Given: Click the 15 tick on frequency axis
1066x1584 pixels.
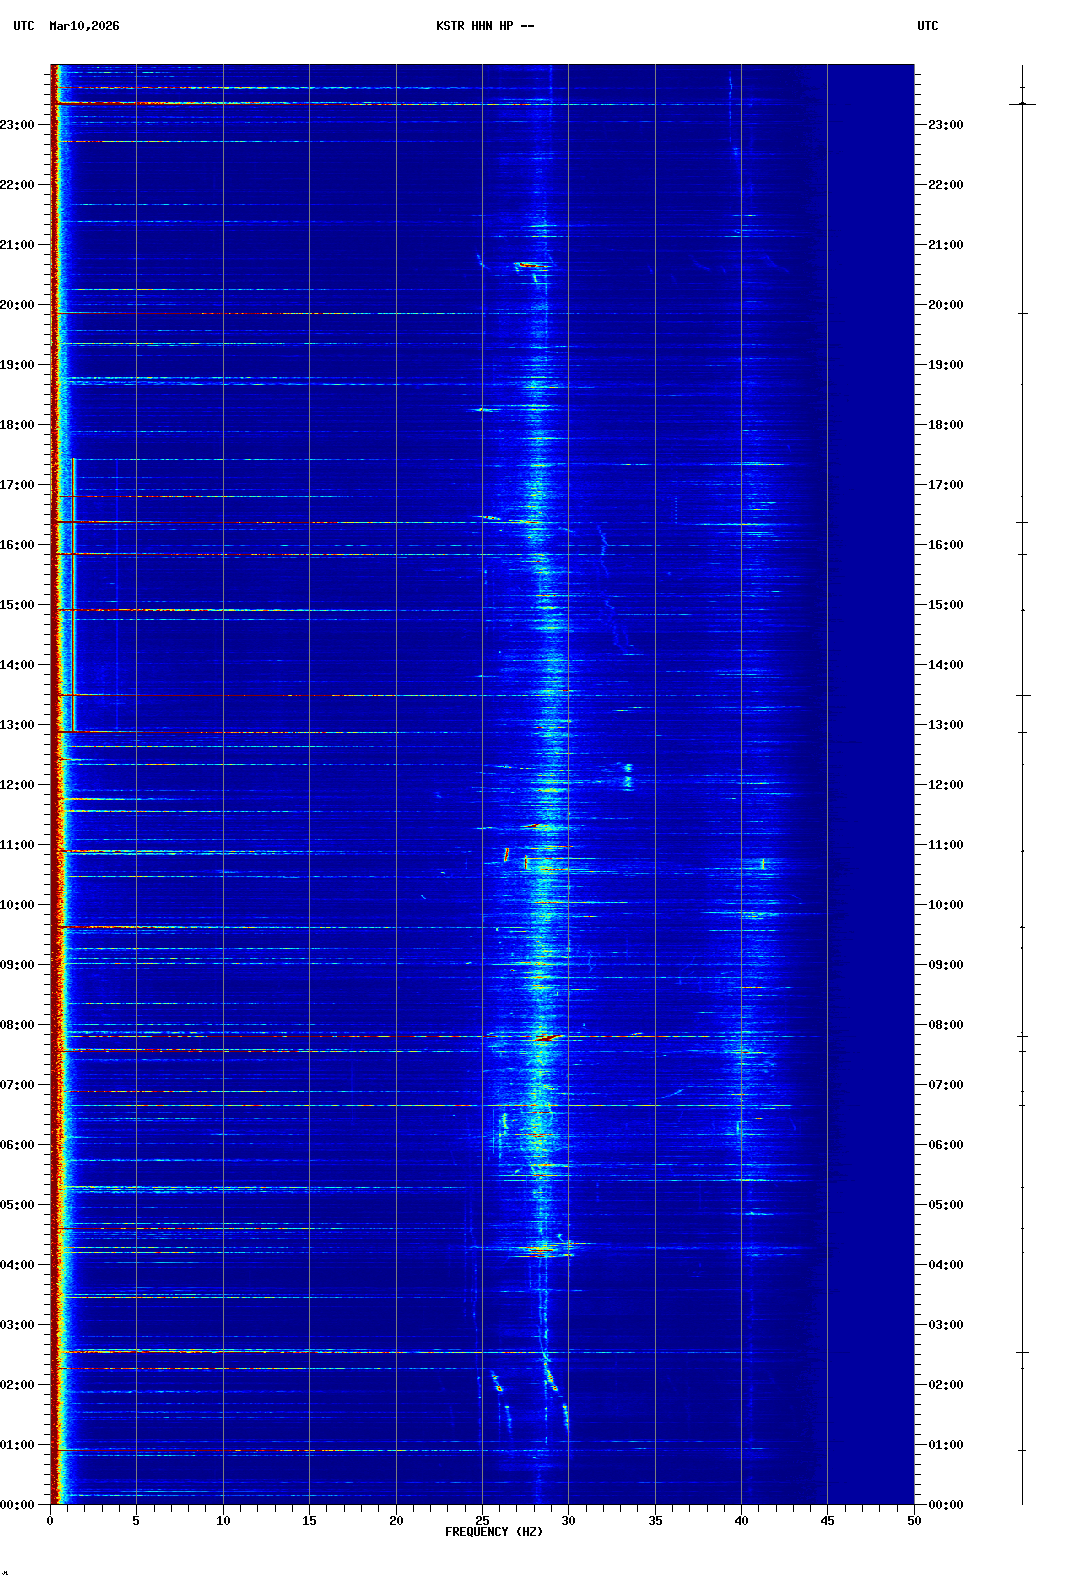Looking at the screenshot, I should click(309, 1520).
